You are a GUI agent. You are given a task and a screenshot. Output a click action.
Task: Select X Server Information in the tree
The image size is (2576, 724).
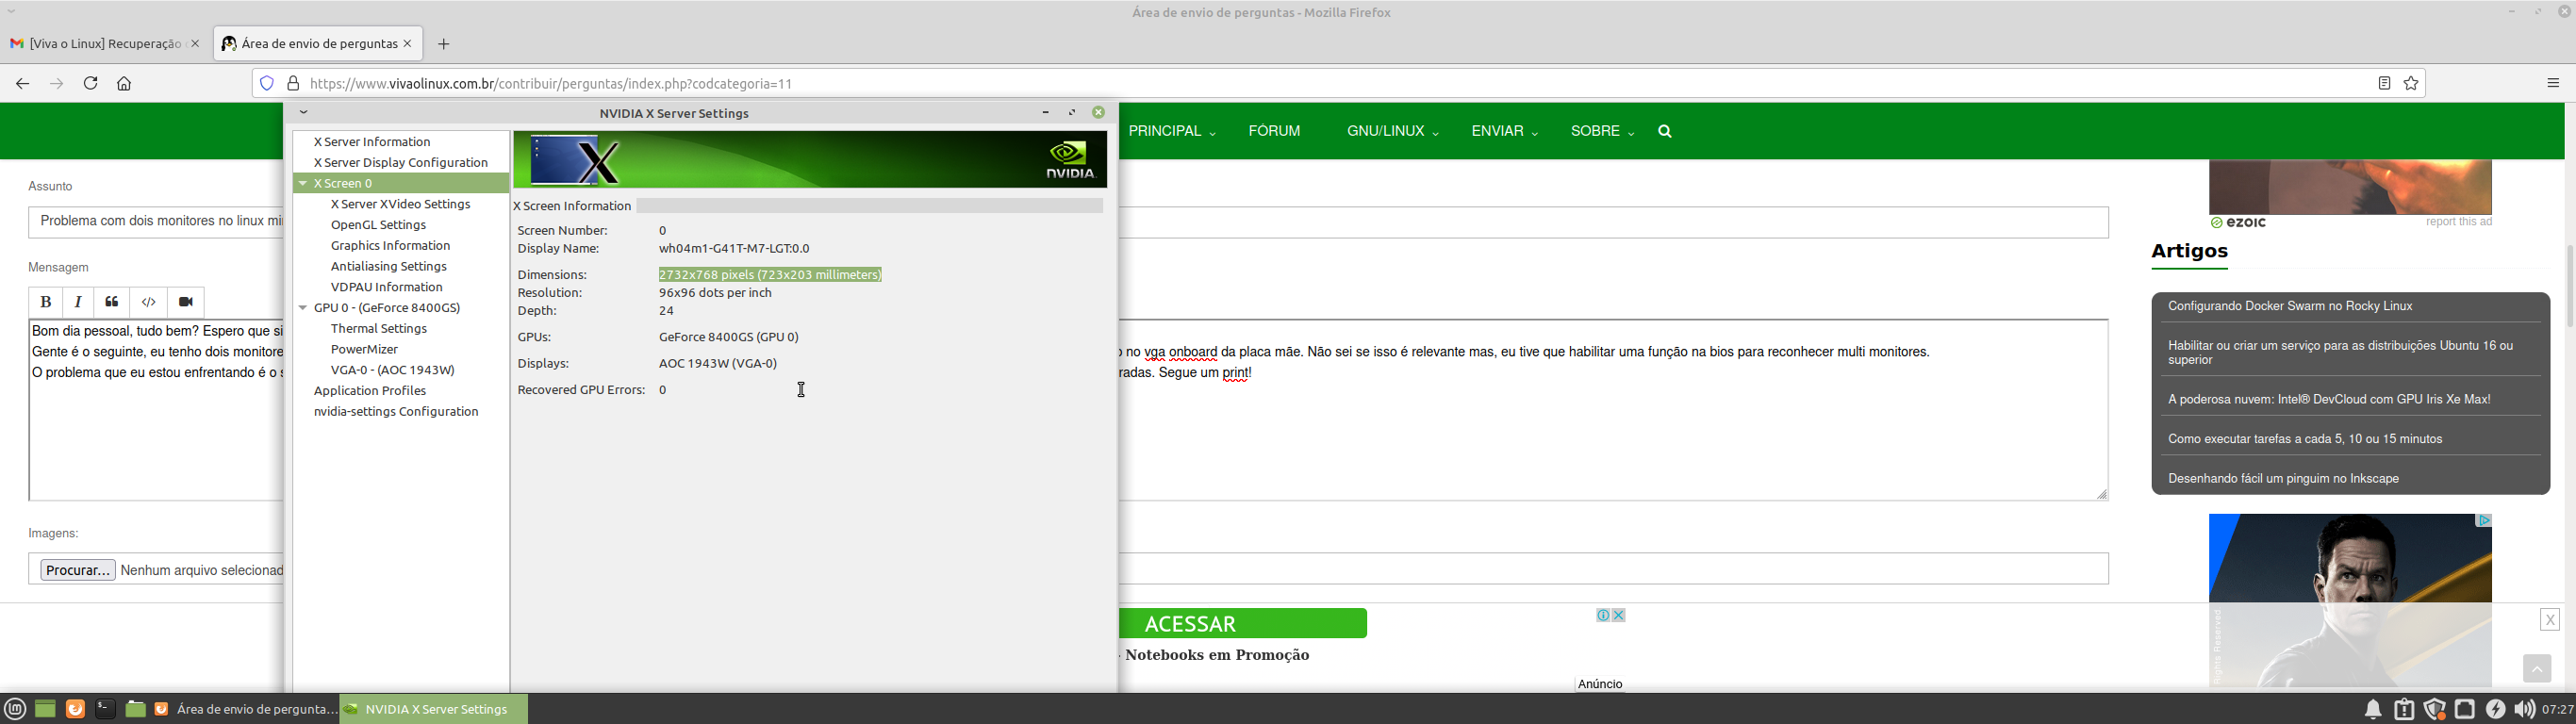pyautogui.click(x=372, y=142)
